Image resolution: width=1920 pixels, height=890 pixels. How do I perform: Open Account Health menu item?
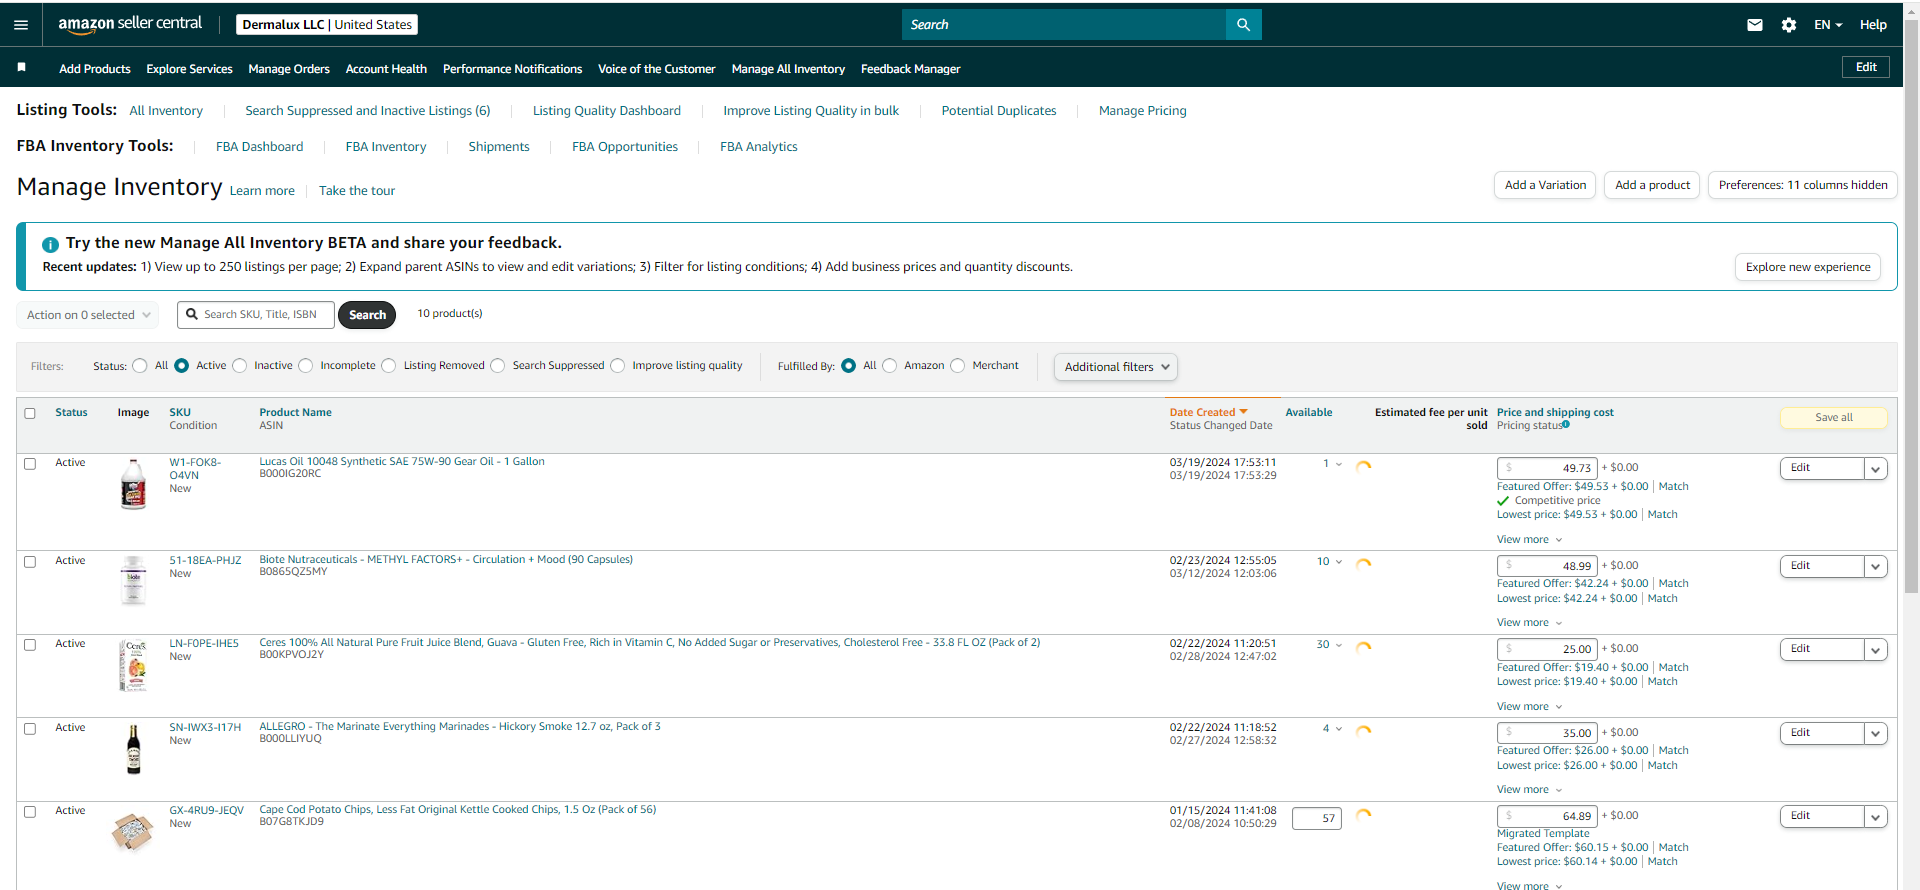[x=386, y=69]
